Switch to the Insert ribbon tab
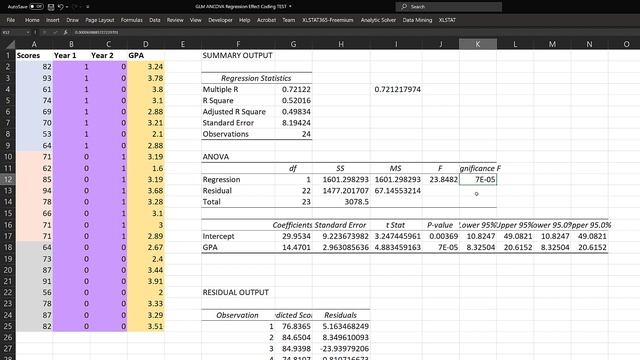The height and width of the screenshot is (360, 640). pyautogui.click(x=53, y=20)
